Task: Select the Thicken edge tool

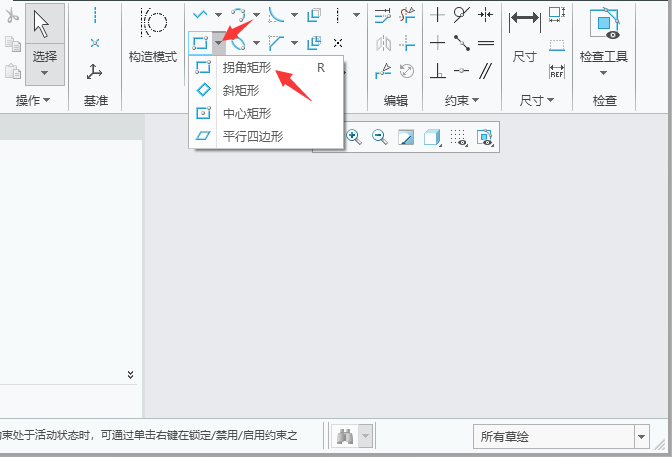Action: point(314,43)
